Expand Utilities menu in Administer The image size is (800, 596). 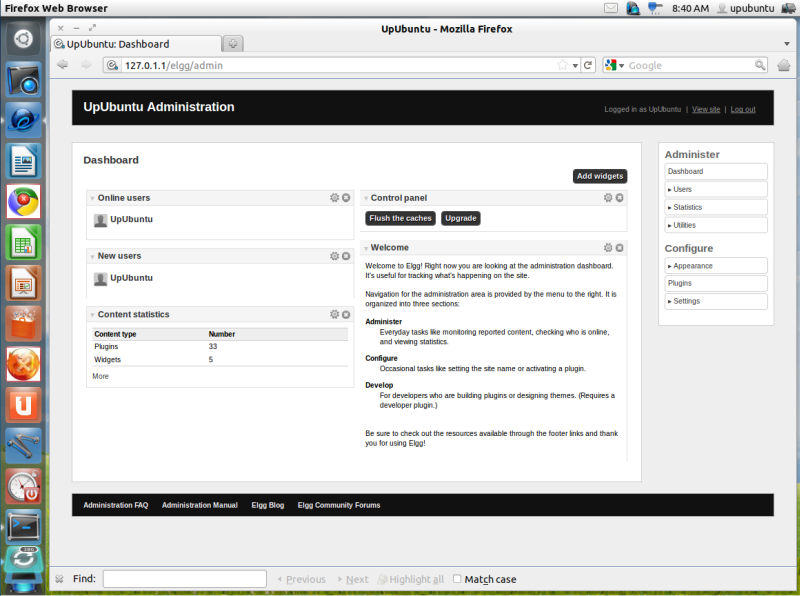tap(716, 225)
